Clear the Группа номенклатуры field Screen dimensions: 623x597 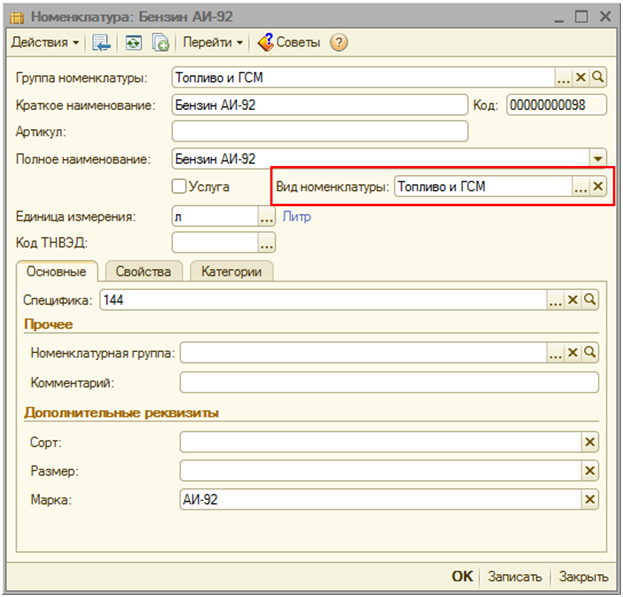(x=581, y=78)
